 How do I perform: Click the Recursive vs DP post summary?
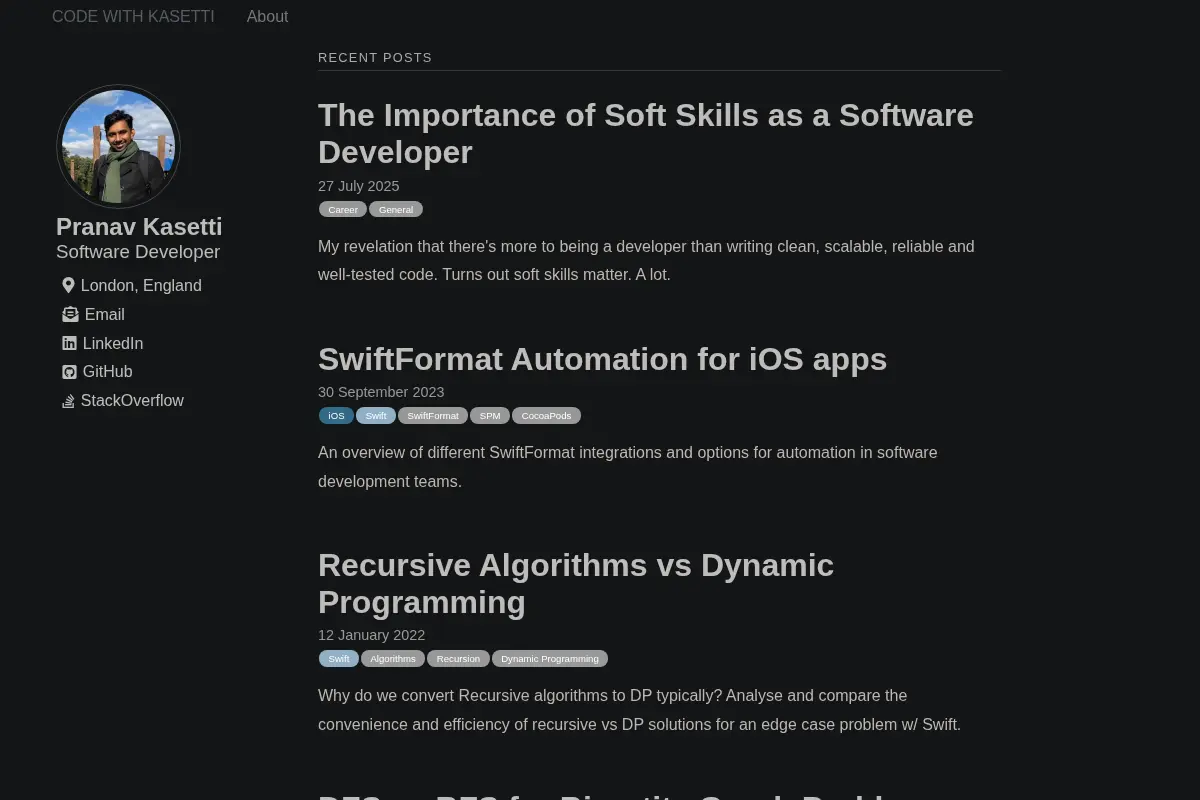tap(639, 710)
